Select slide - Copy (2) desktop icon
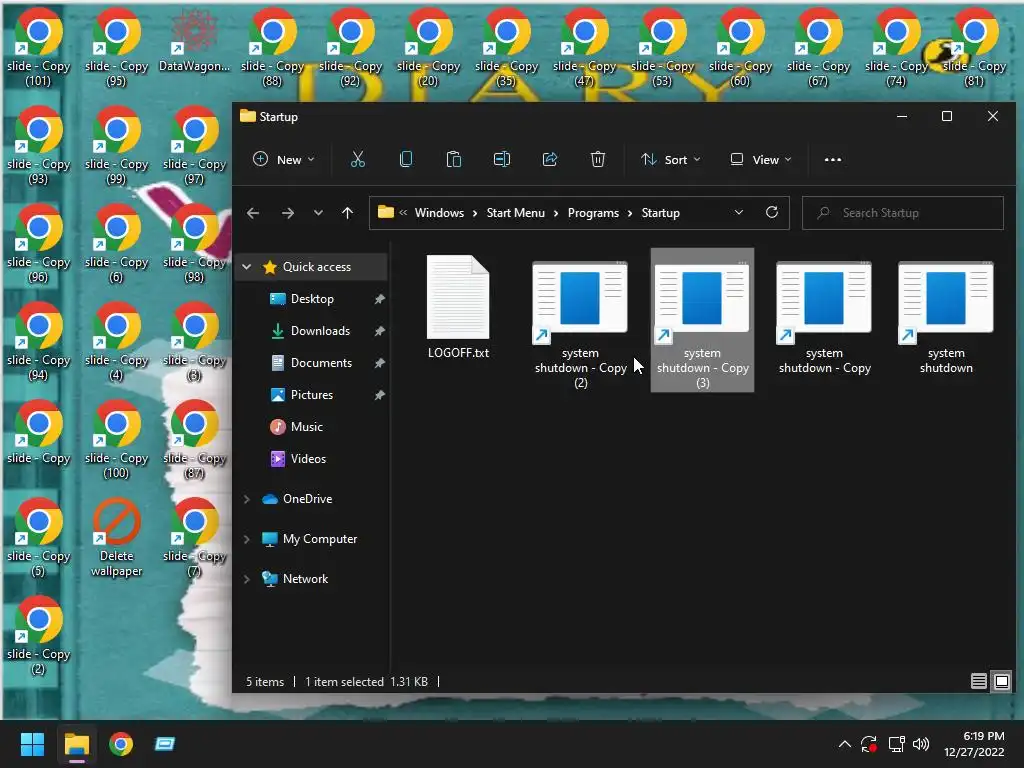The image size is (1024, 768). (x=38, y=635)
